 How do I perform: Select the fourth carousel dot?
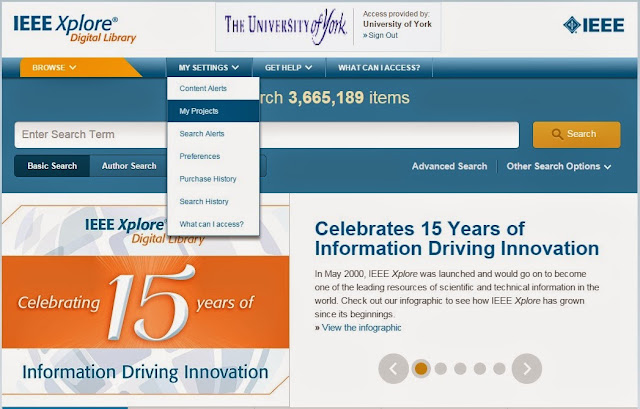480,369
